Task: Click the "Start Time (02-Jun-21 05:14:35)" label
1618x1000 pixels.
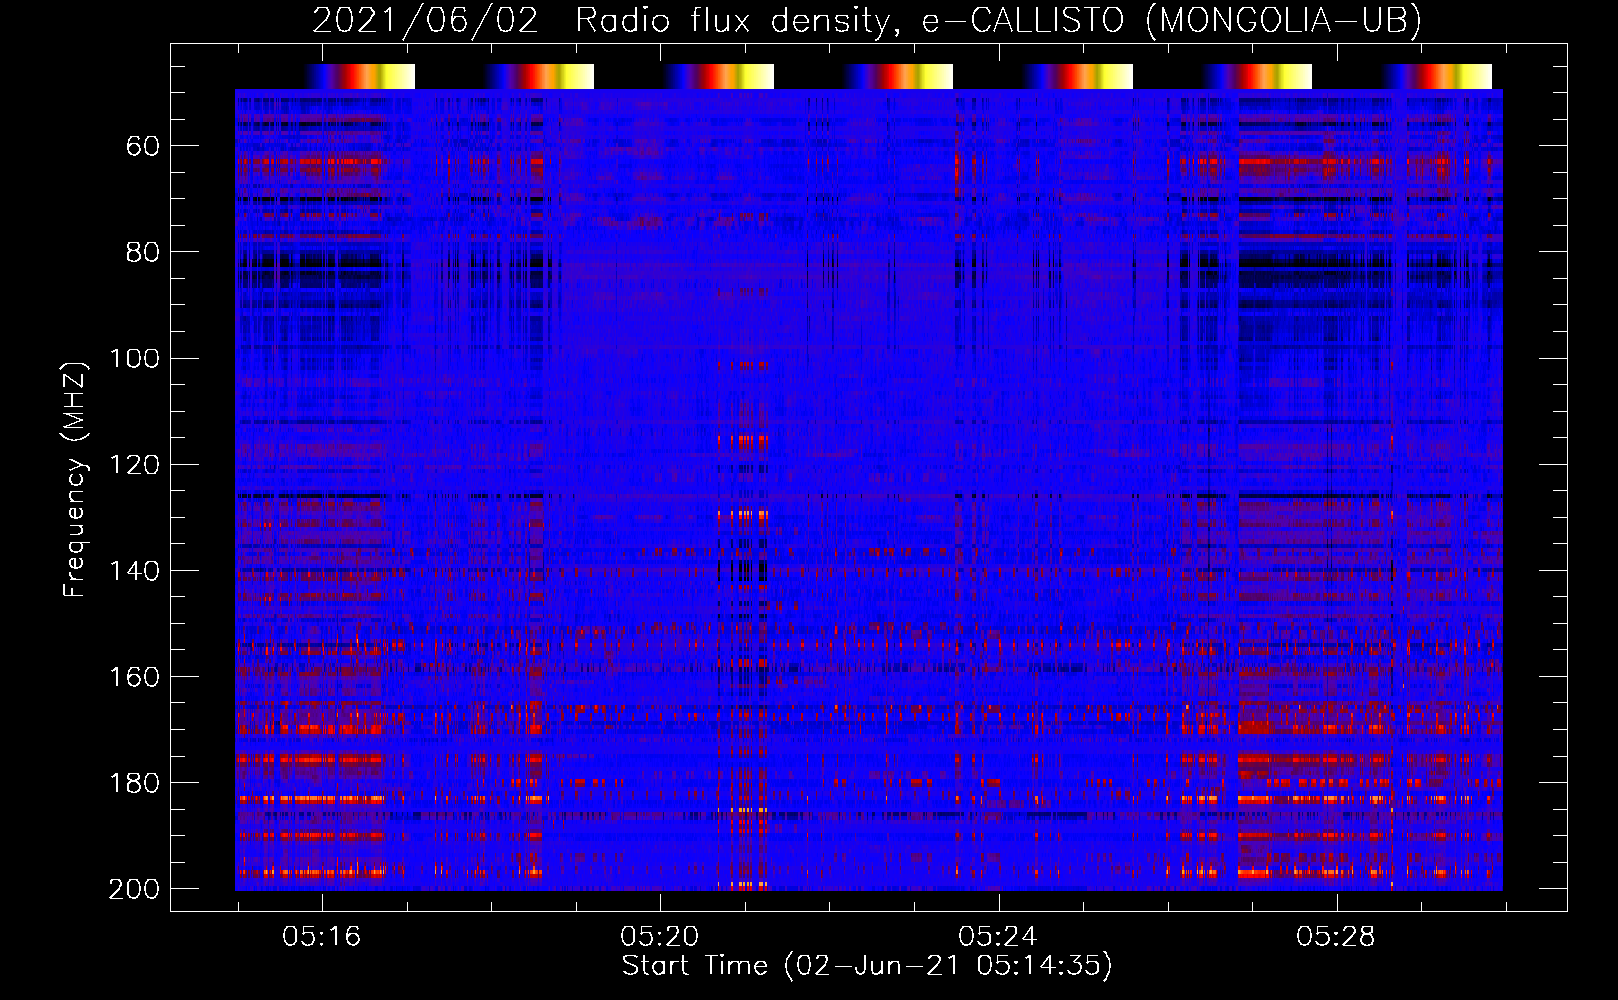Action: click(867, 966)
